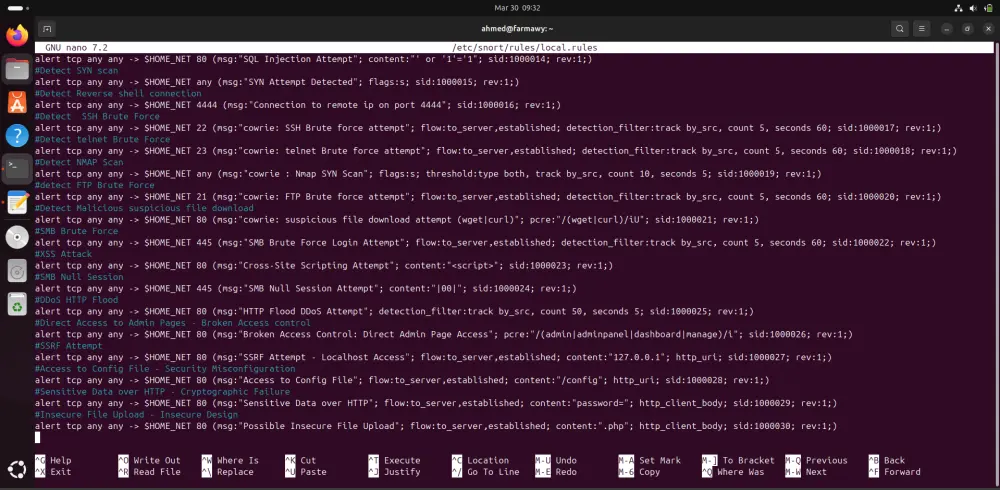Open Firefox from the dock
Screen dimensions: 1000x490
(17, 34)
